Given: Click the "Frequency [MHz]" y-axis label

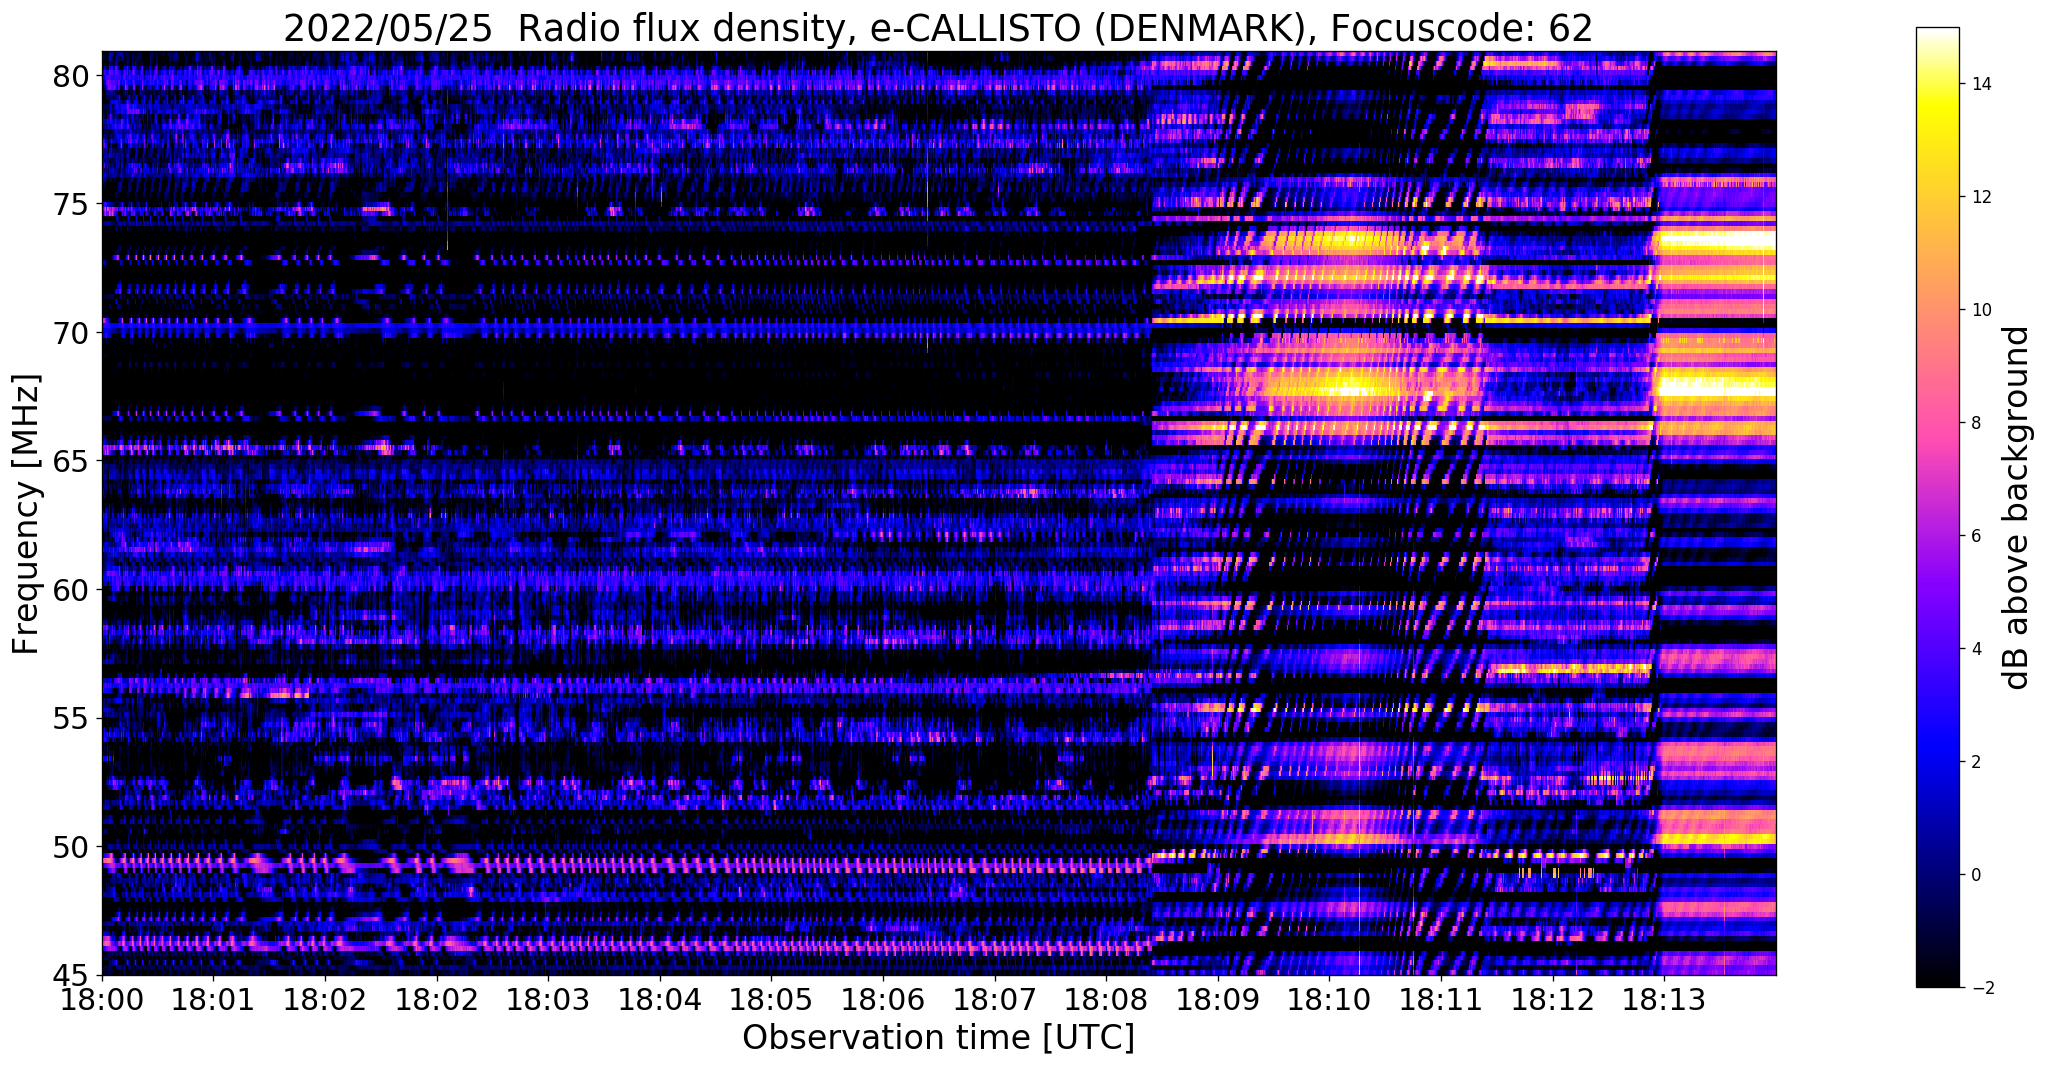Looking at the screenshot, I should 25,514.
